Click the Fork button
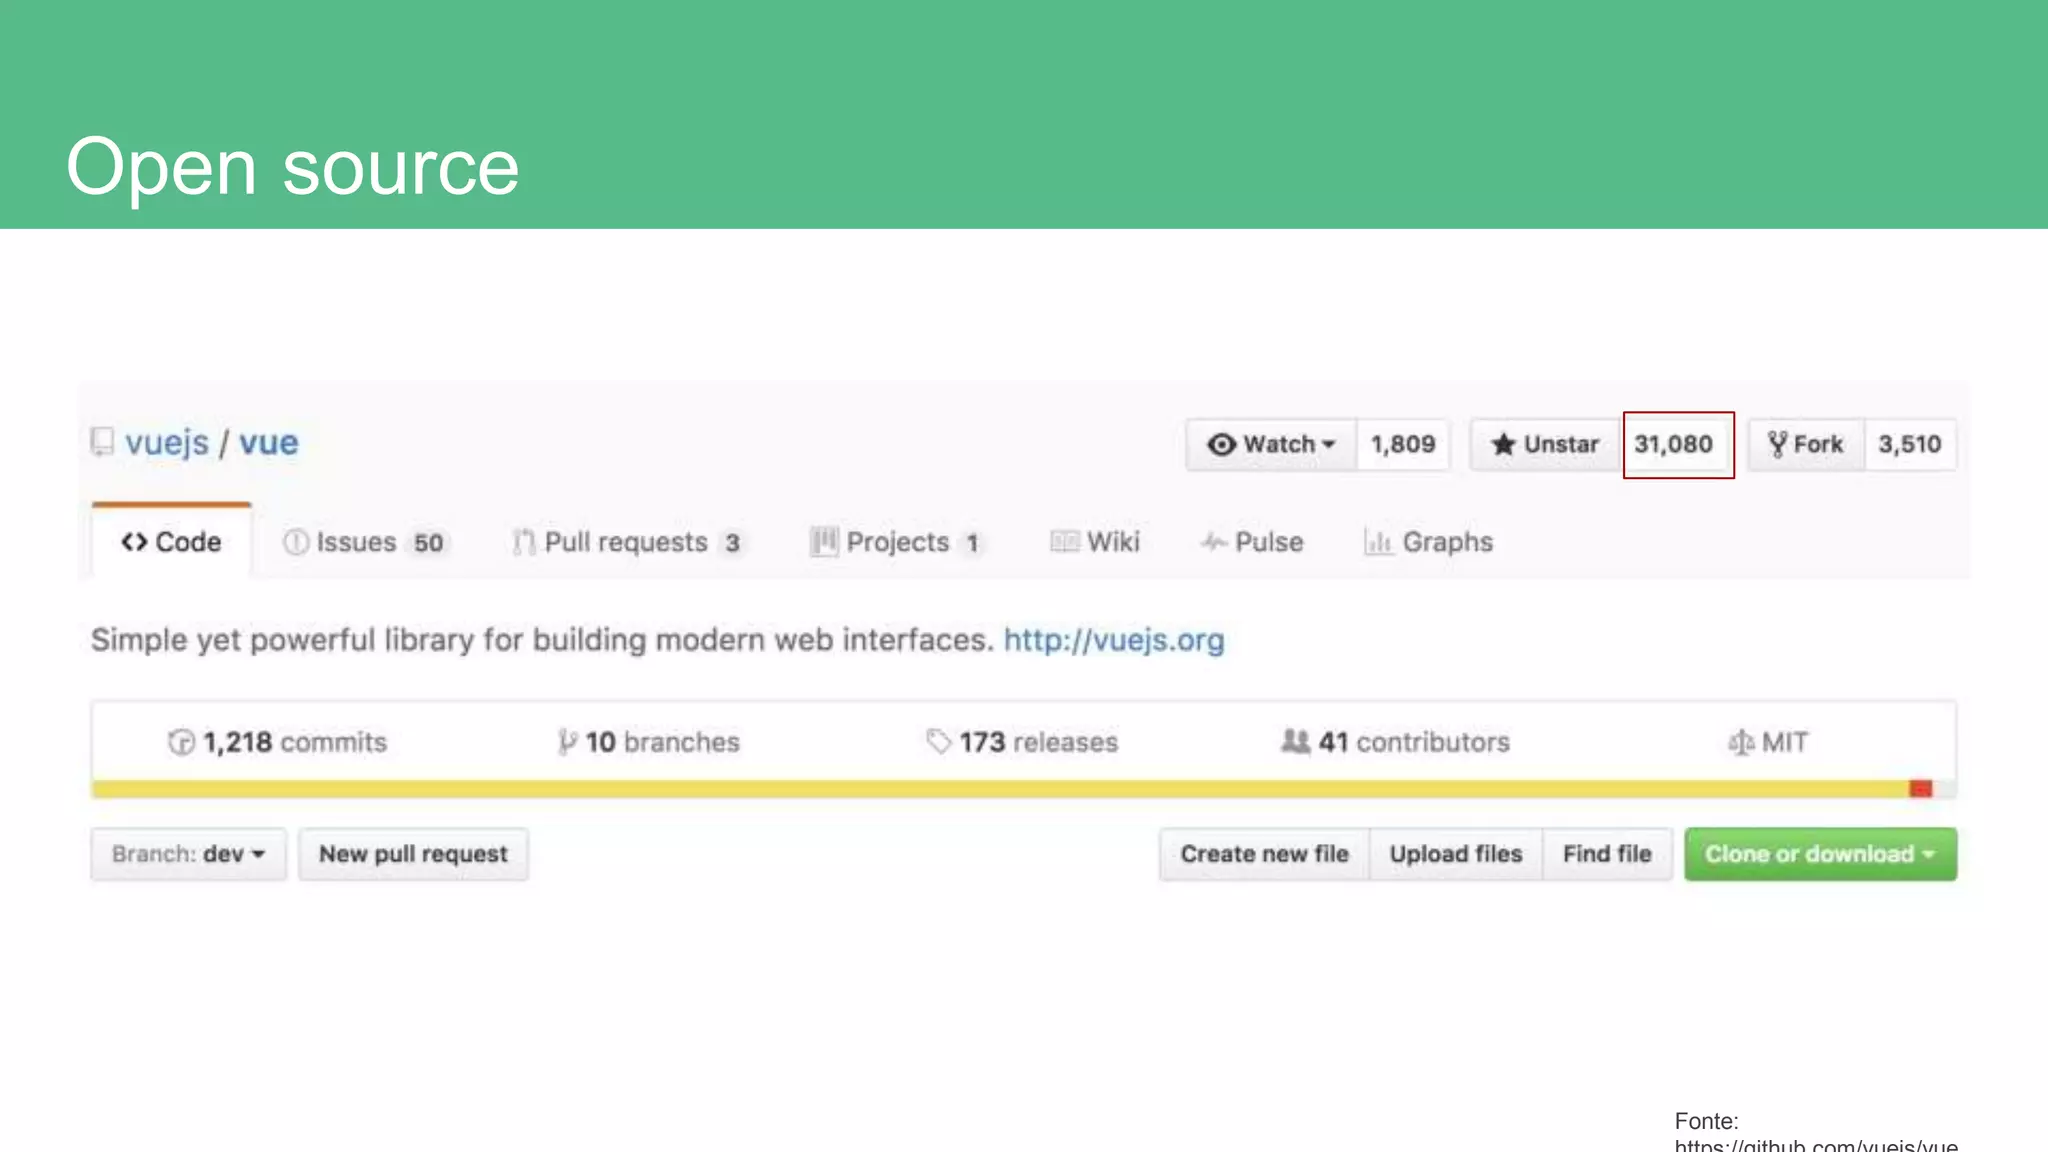The width and height of the screenshot is (2048, 1152). pyautogui.click(x=1806, y=444)
